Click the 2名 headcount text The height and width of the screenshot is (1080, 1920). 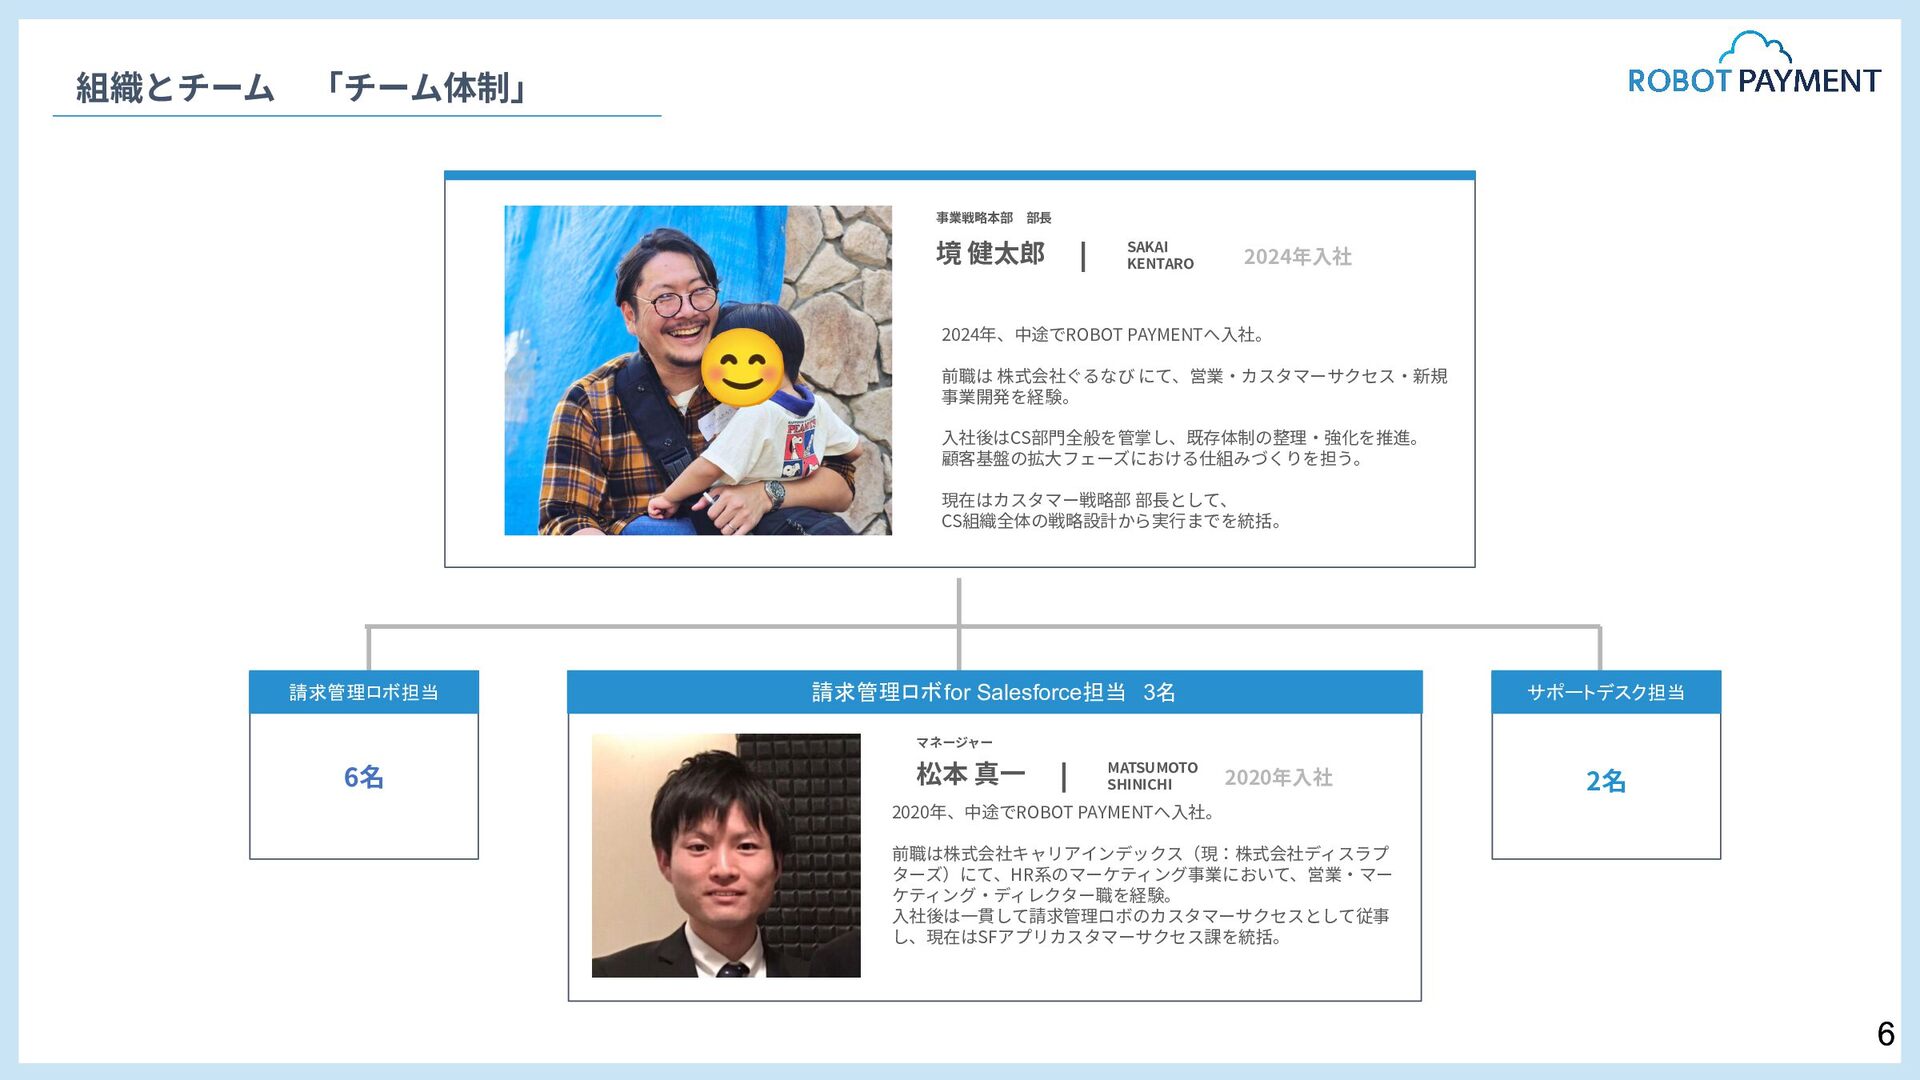tap(1605, 781)
